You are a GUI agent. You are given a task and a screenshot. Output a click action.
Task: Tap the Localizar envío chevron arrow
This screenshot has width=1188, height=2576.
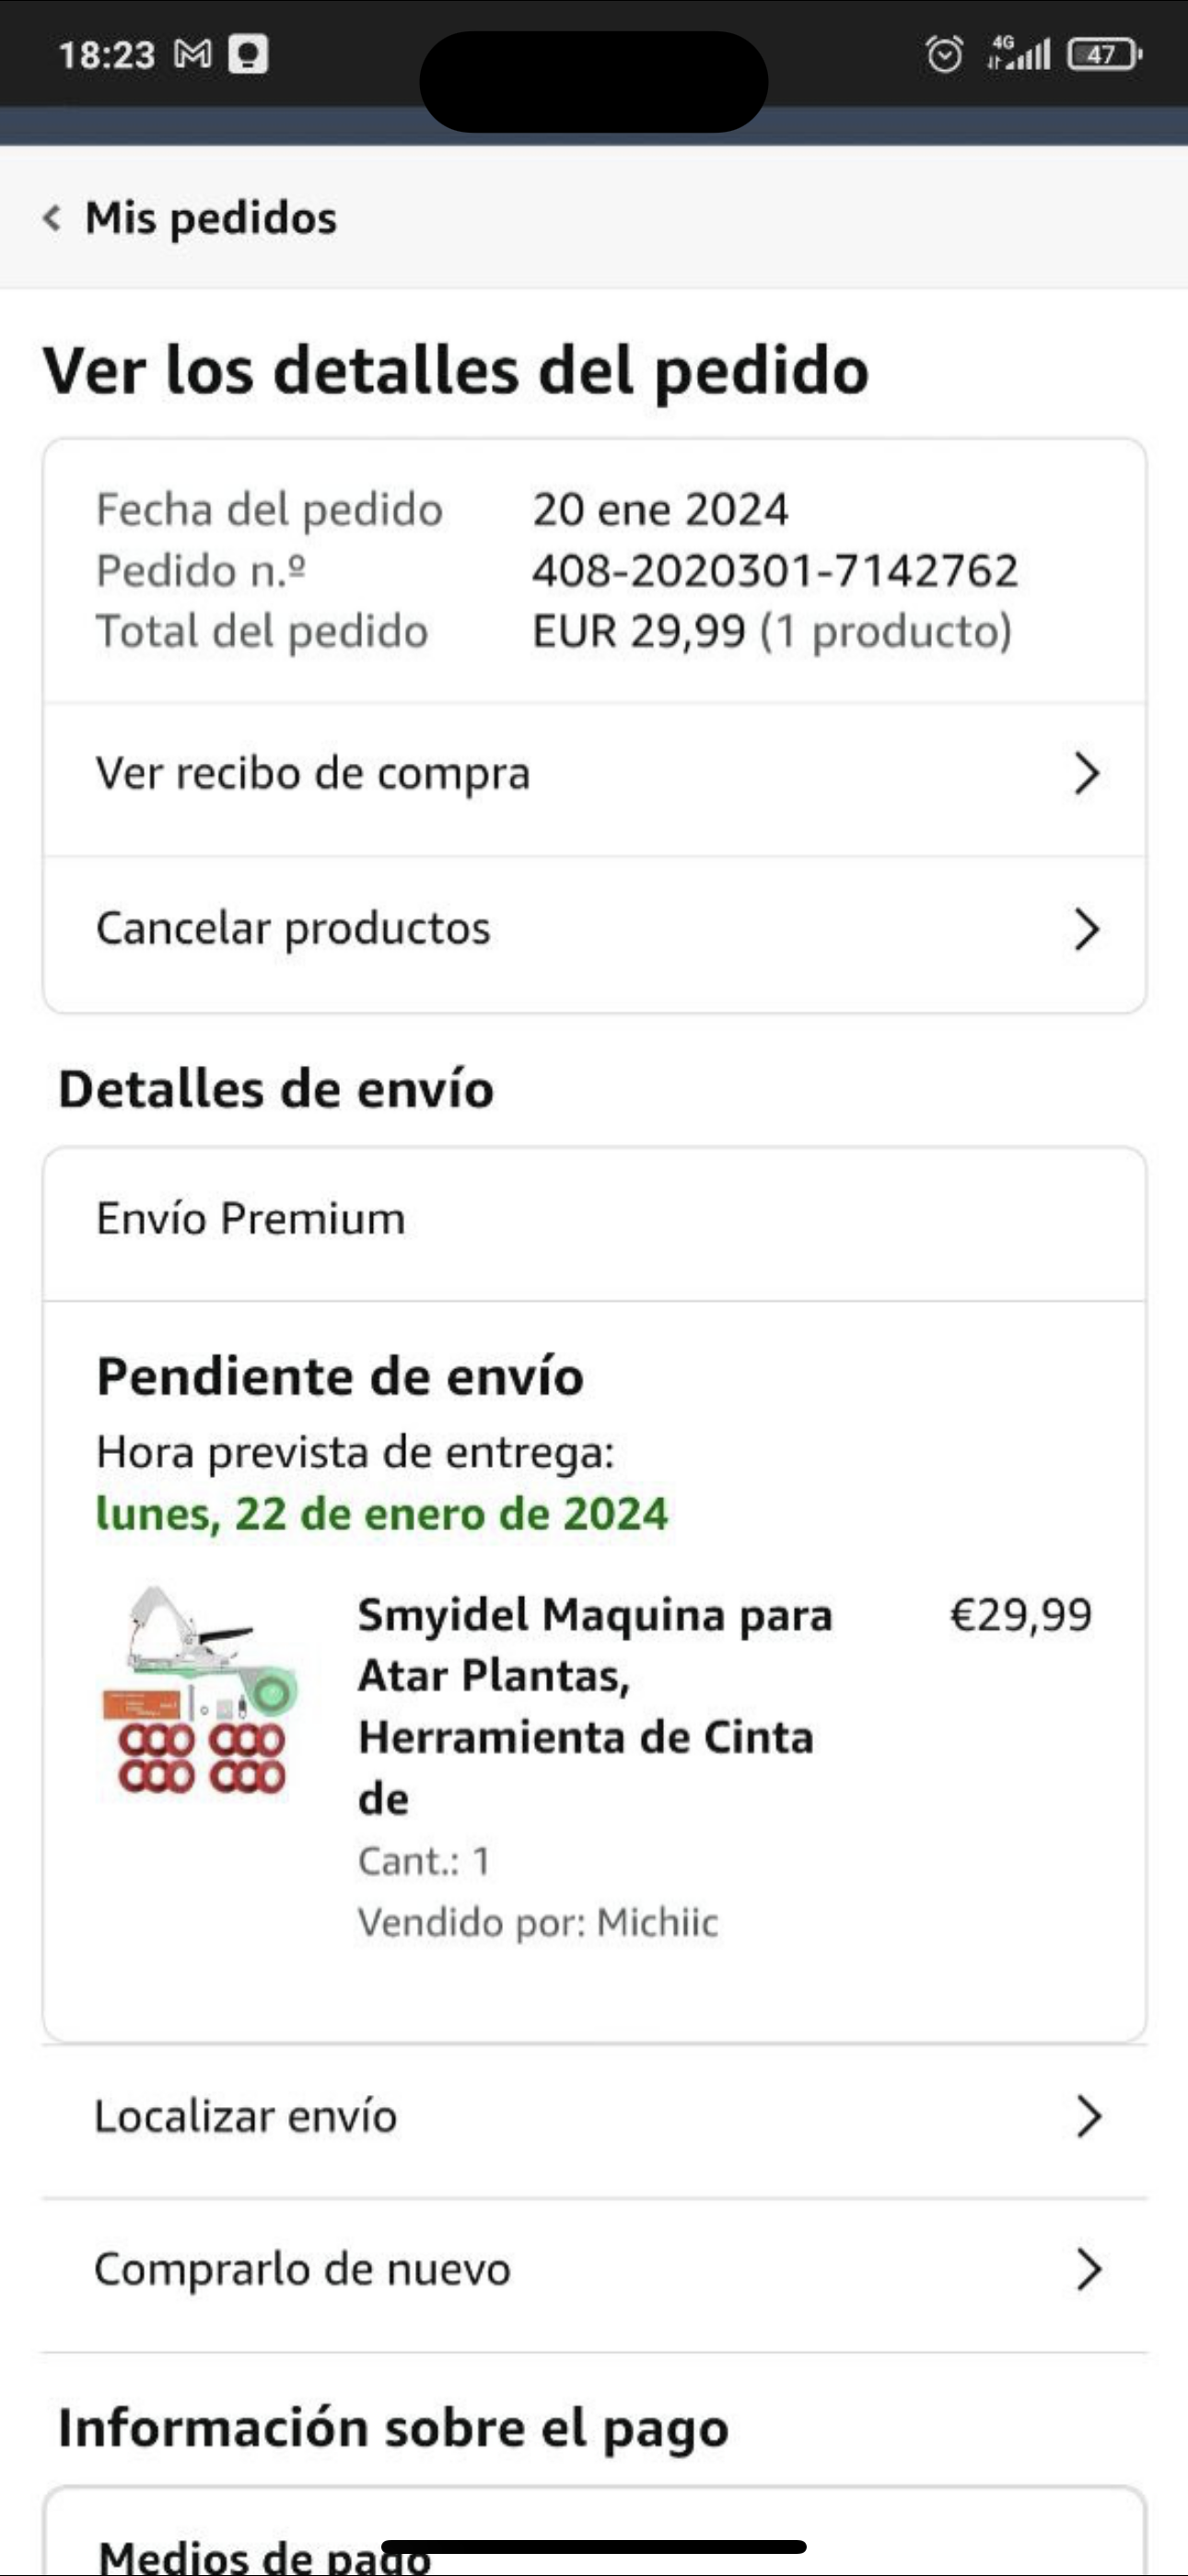tap(1088, 2117)
